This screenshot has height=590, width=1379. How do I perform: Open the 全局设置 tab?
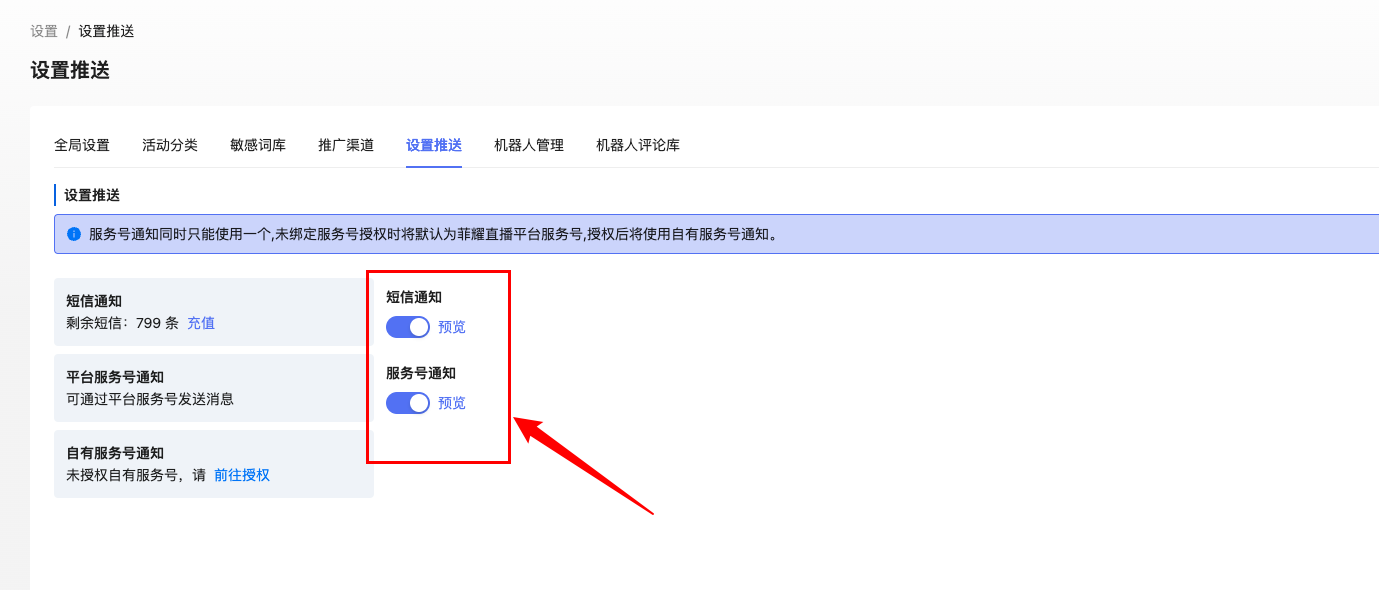click(x=82, y=145)
